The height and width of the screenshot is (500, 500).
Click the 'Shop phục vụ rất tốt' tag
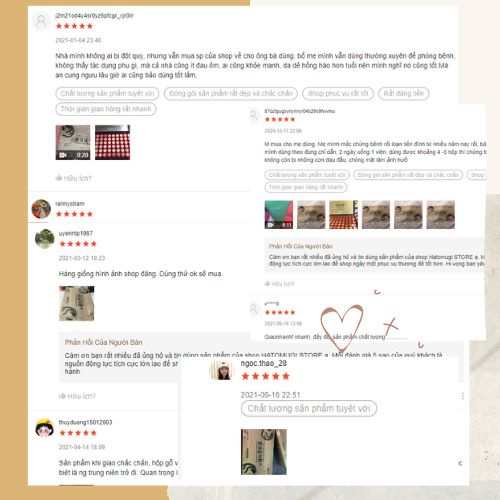338,93
